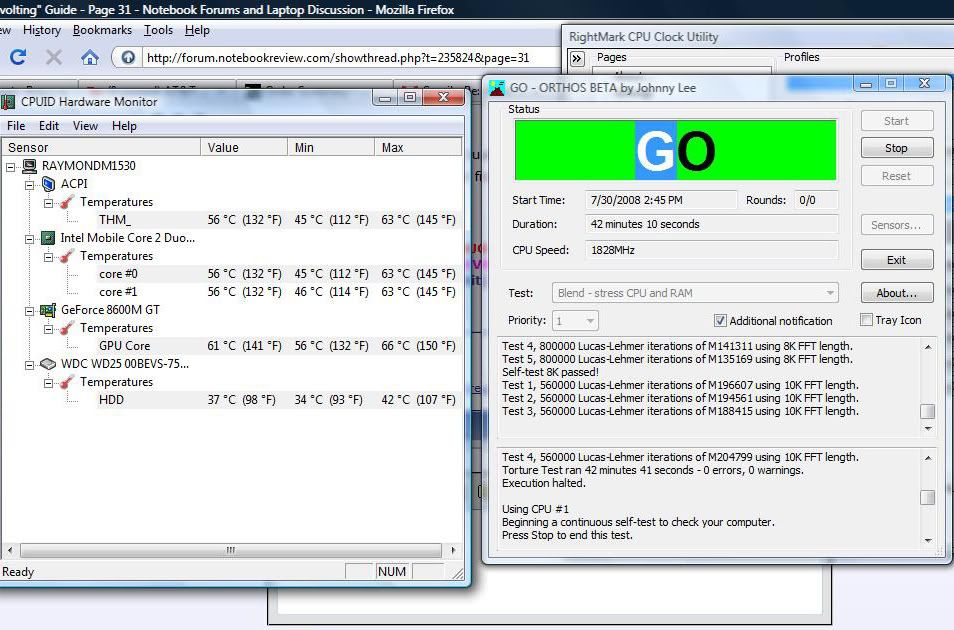This screenshot has height=630, width=954.
Task: Click the site identity icon in URL bar
Action: point(128,58)
